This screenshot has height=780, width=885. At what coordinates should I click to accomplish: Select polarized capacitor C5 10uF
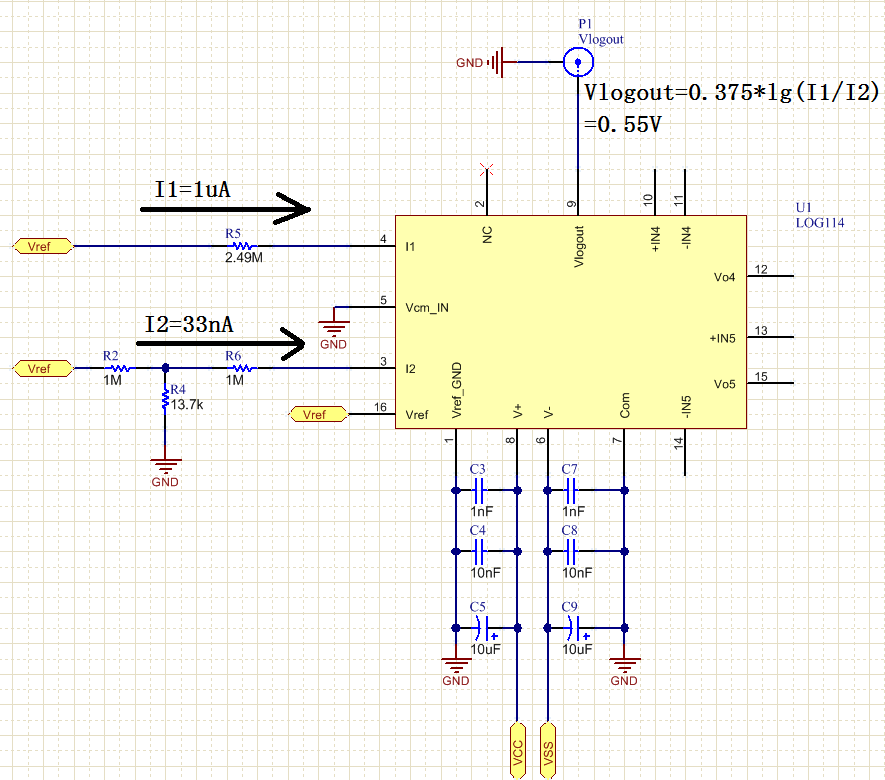484,628
